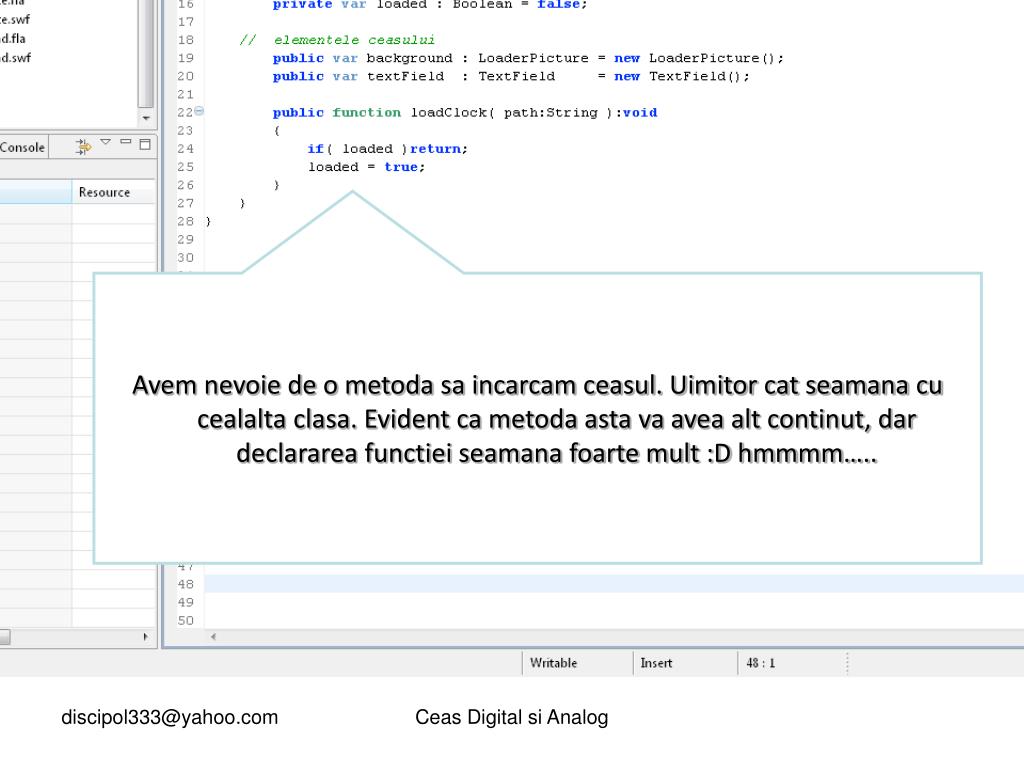
Task: Collapse the loadClock function fold marker
Action: coord(199,111)
